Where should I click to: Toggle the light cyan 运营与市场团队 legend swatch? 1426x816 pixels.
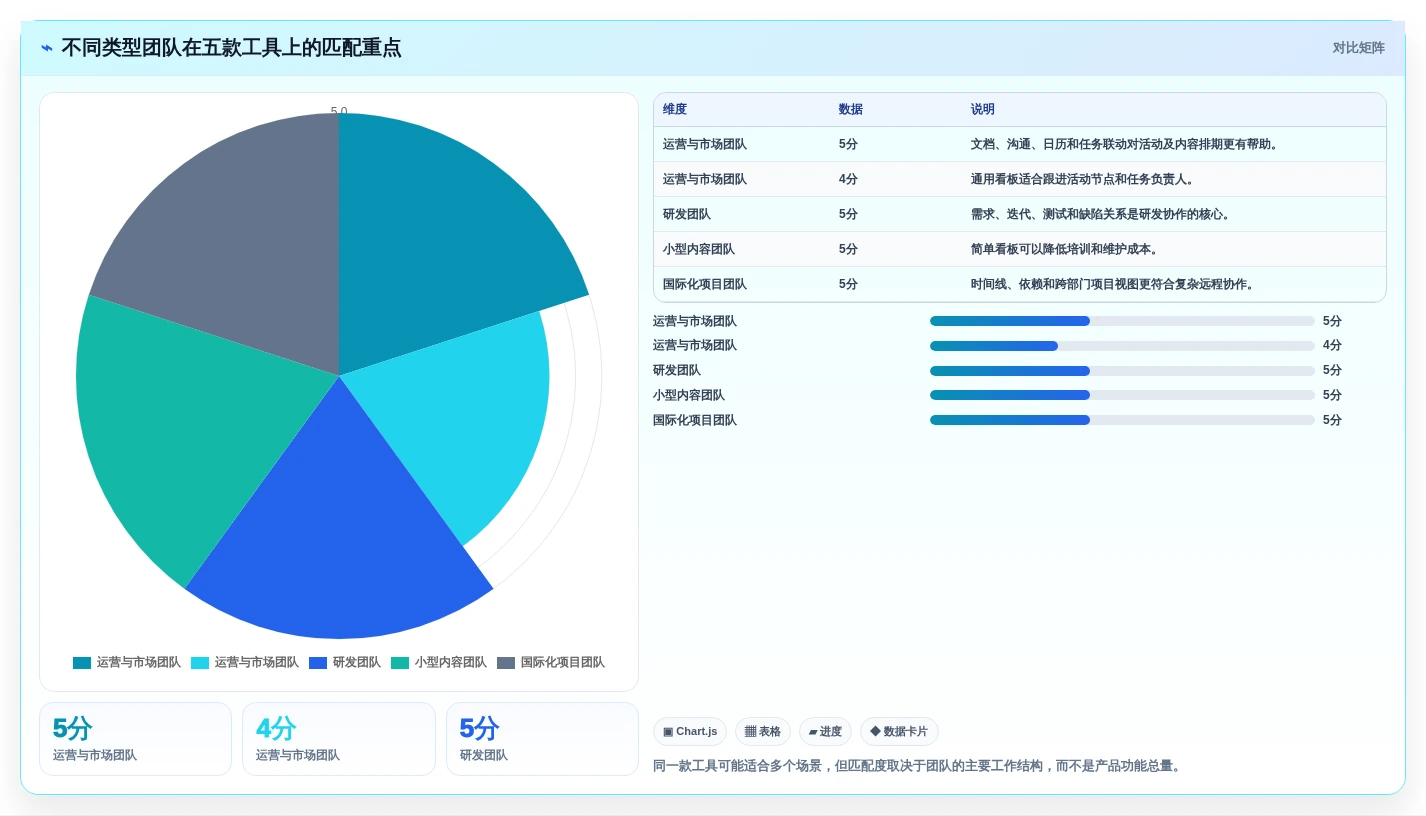(x=200, y=663)
